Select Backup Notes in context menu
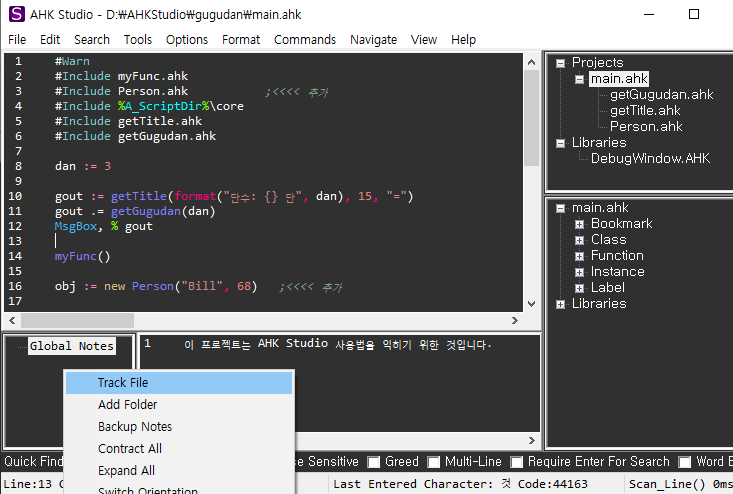The width and height of the screenshot is (733, 494). click(135, 427)
